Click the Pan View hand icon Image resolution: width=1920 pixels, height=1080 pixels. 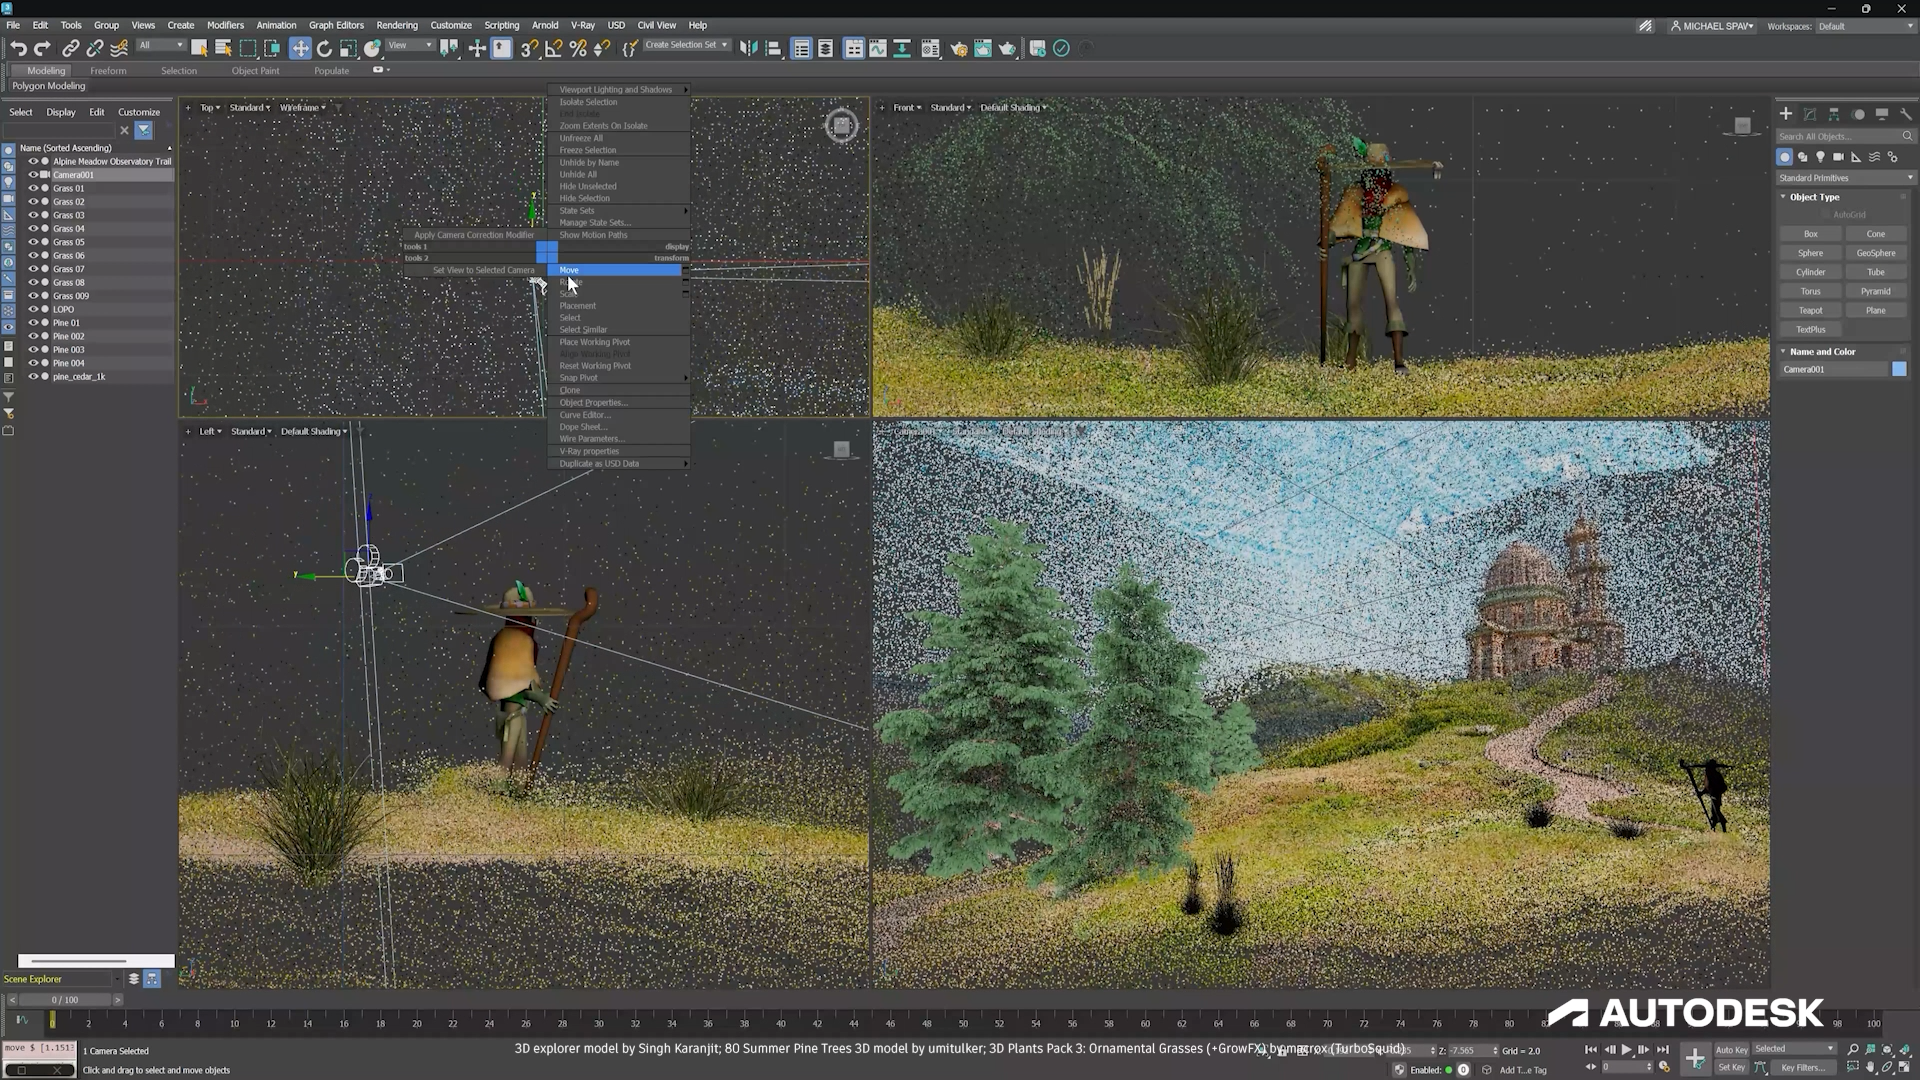click(1870, 1068)
